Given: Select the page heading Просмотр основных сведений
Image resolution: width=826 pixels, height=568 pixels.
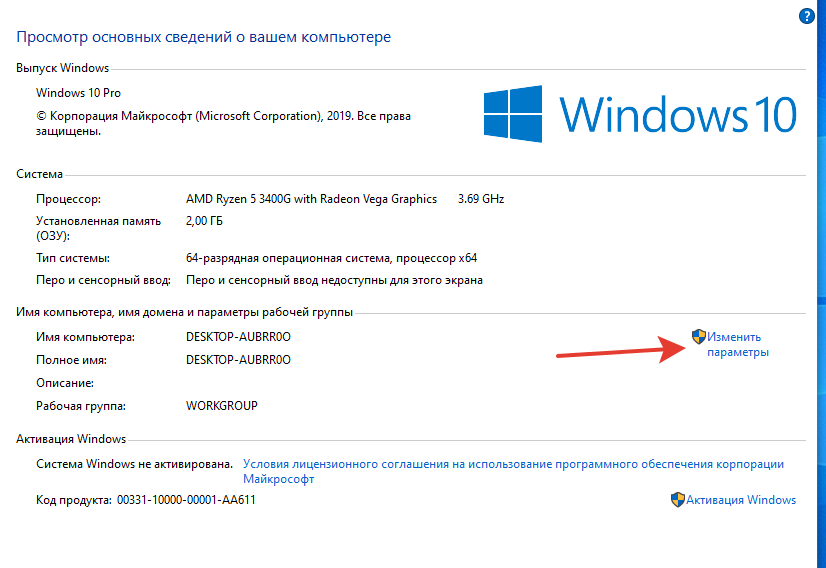Looking at the screenshot, I should pos(203,37).
